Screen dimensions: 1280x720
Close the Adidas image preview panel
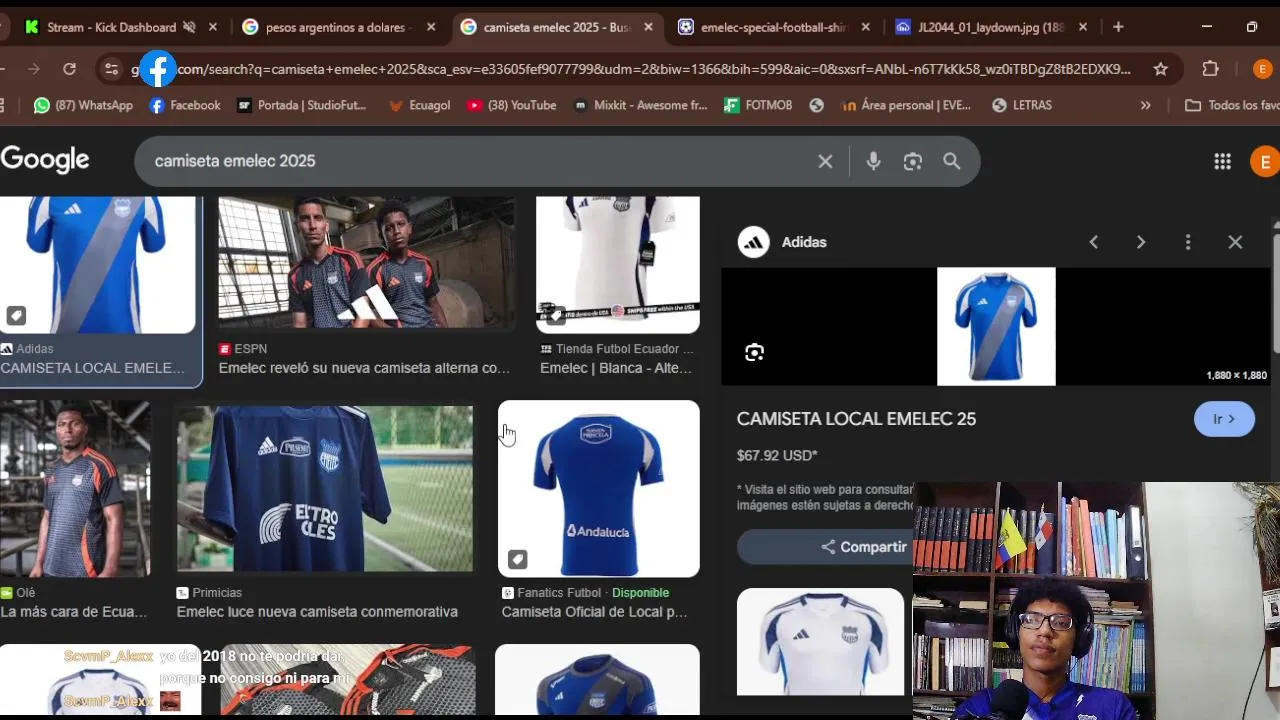1235,242
